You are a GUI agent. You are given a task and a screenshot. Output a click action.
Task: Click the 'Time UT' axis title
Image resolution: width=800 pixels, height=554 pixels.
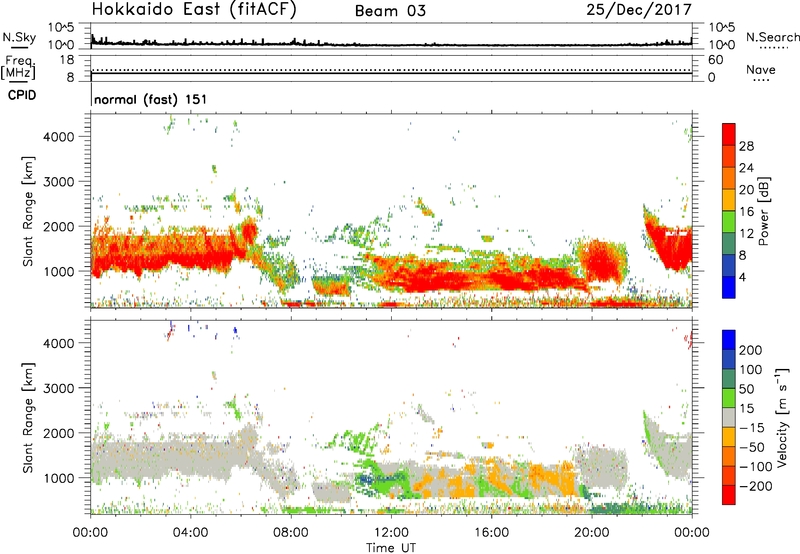click(391, 548)
